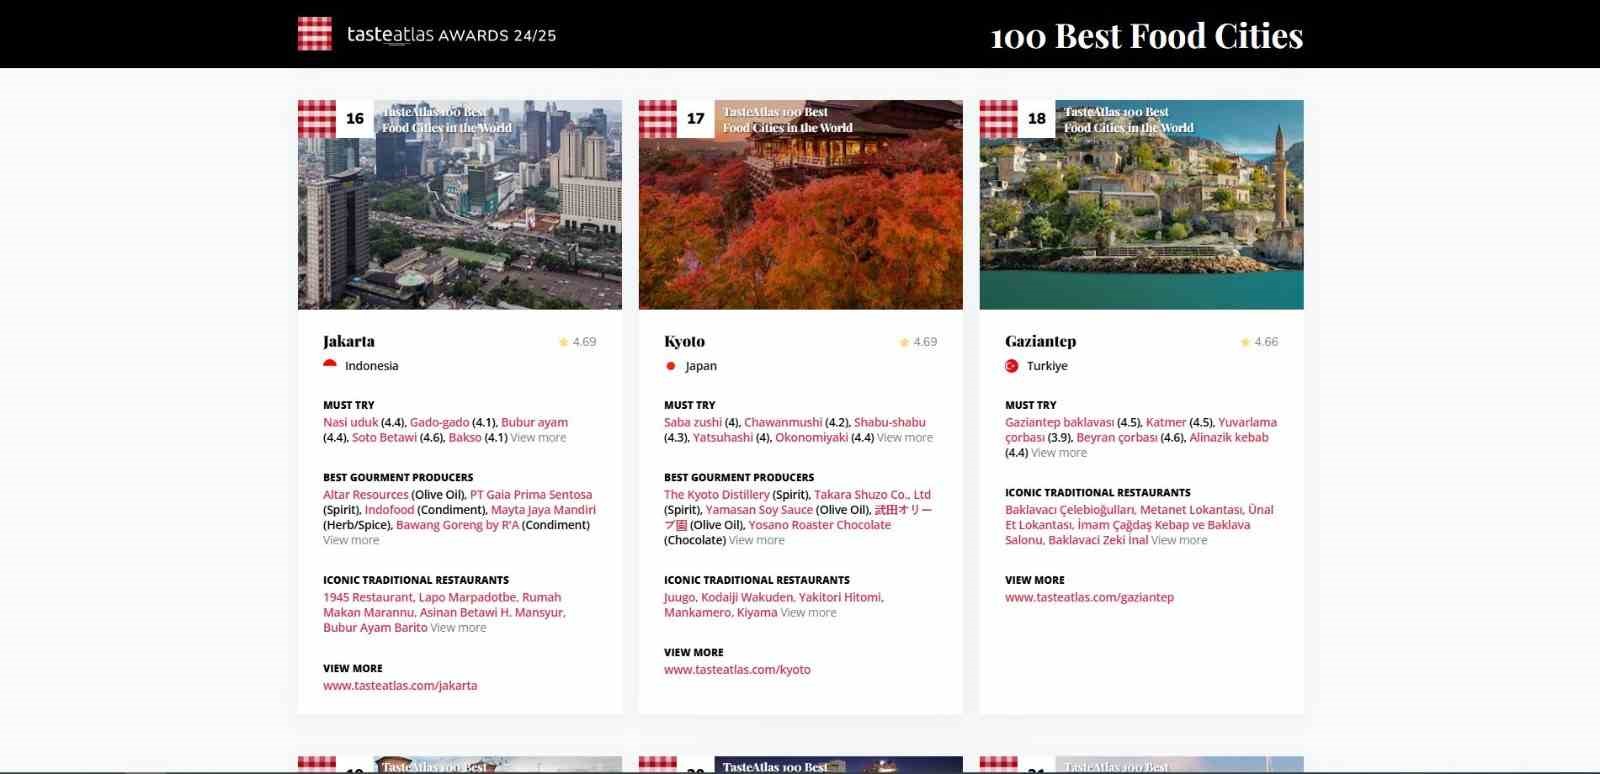Click the Jakarta skyline photo
Image resolution: width=1600 pixels, height=774 pixels.
click(460, 220)
